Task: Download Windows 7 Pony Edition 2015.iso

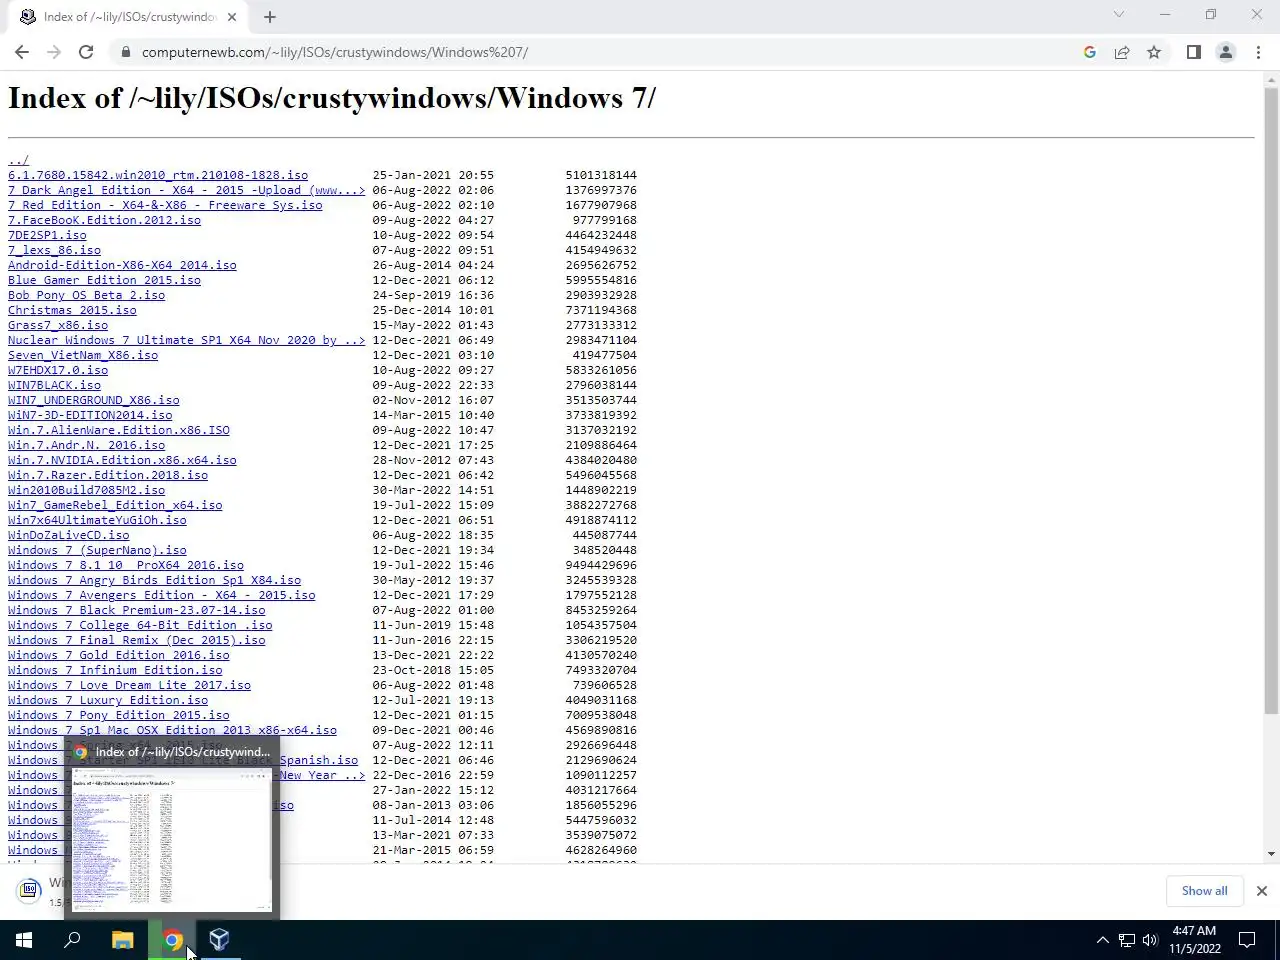Action: tap(119, 715)
